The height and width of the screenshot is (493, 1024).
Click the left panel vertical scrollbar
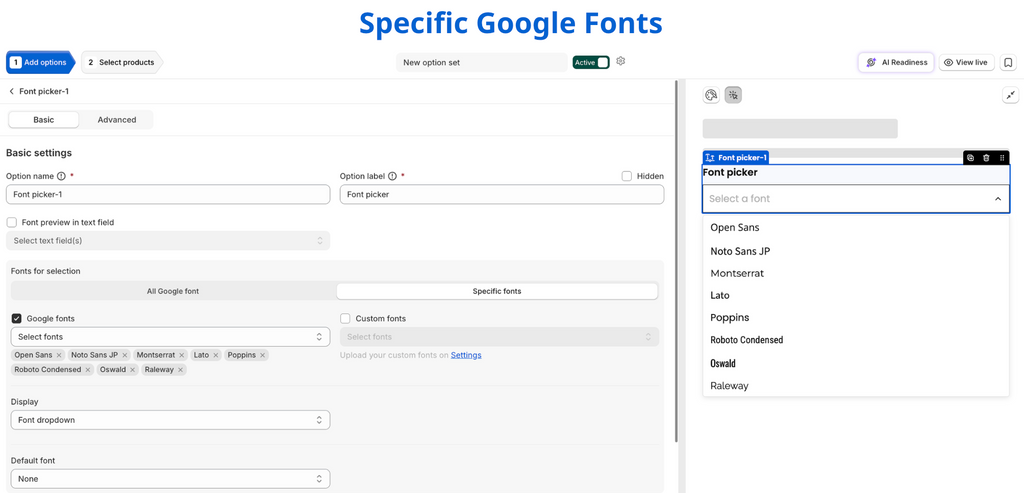[675, 261]
